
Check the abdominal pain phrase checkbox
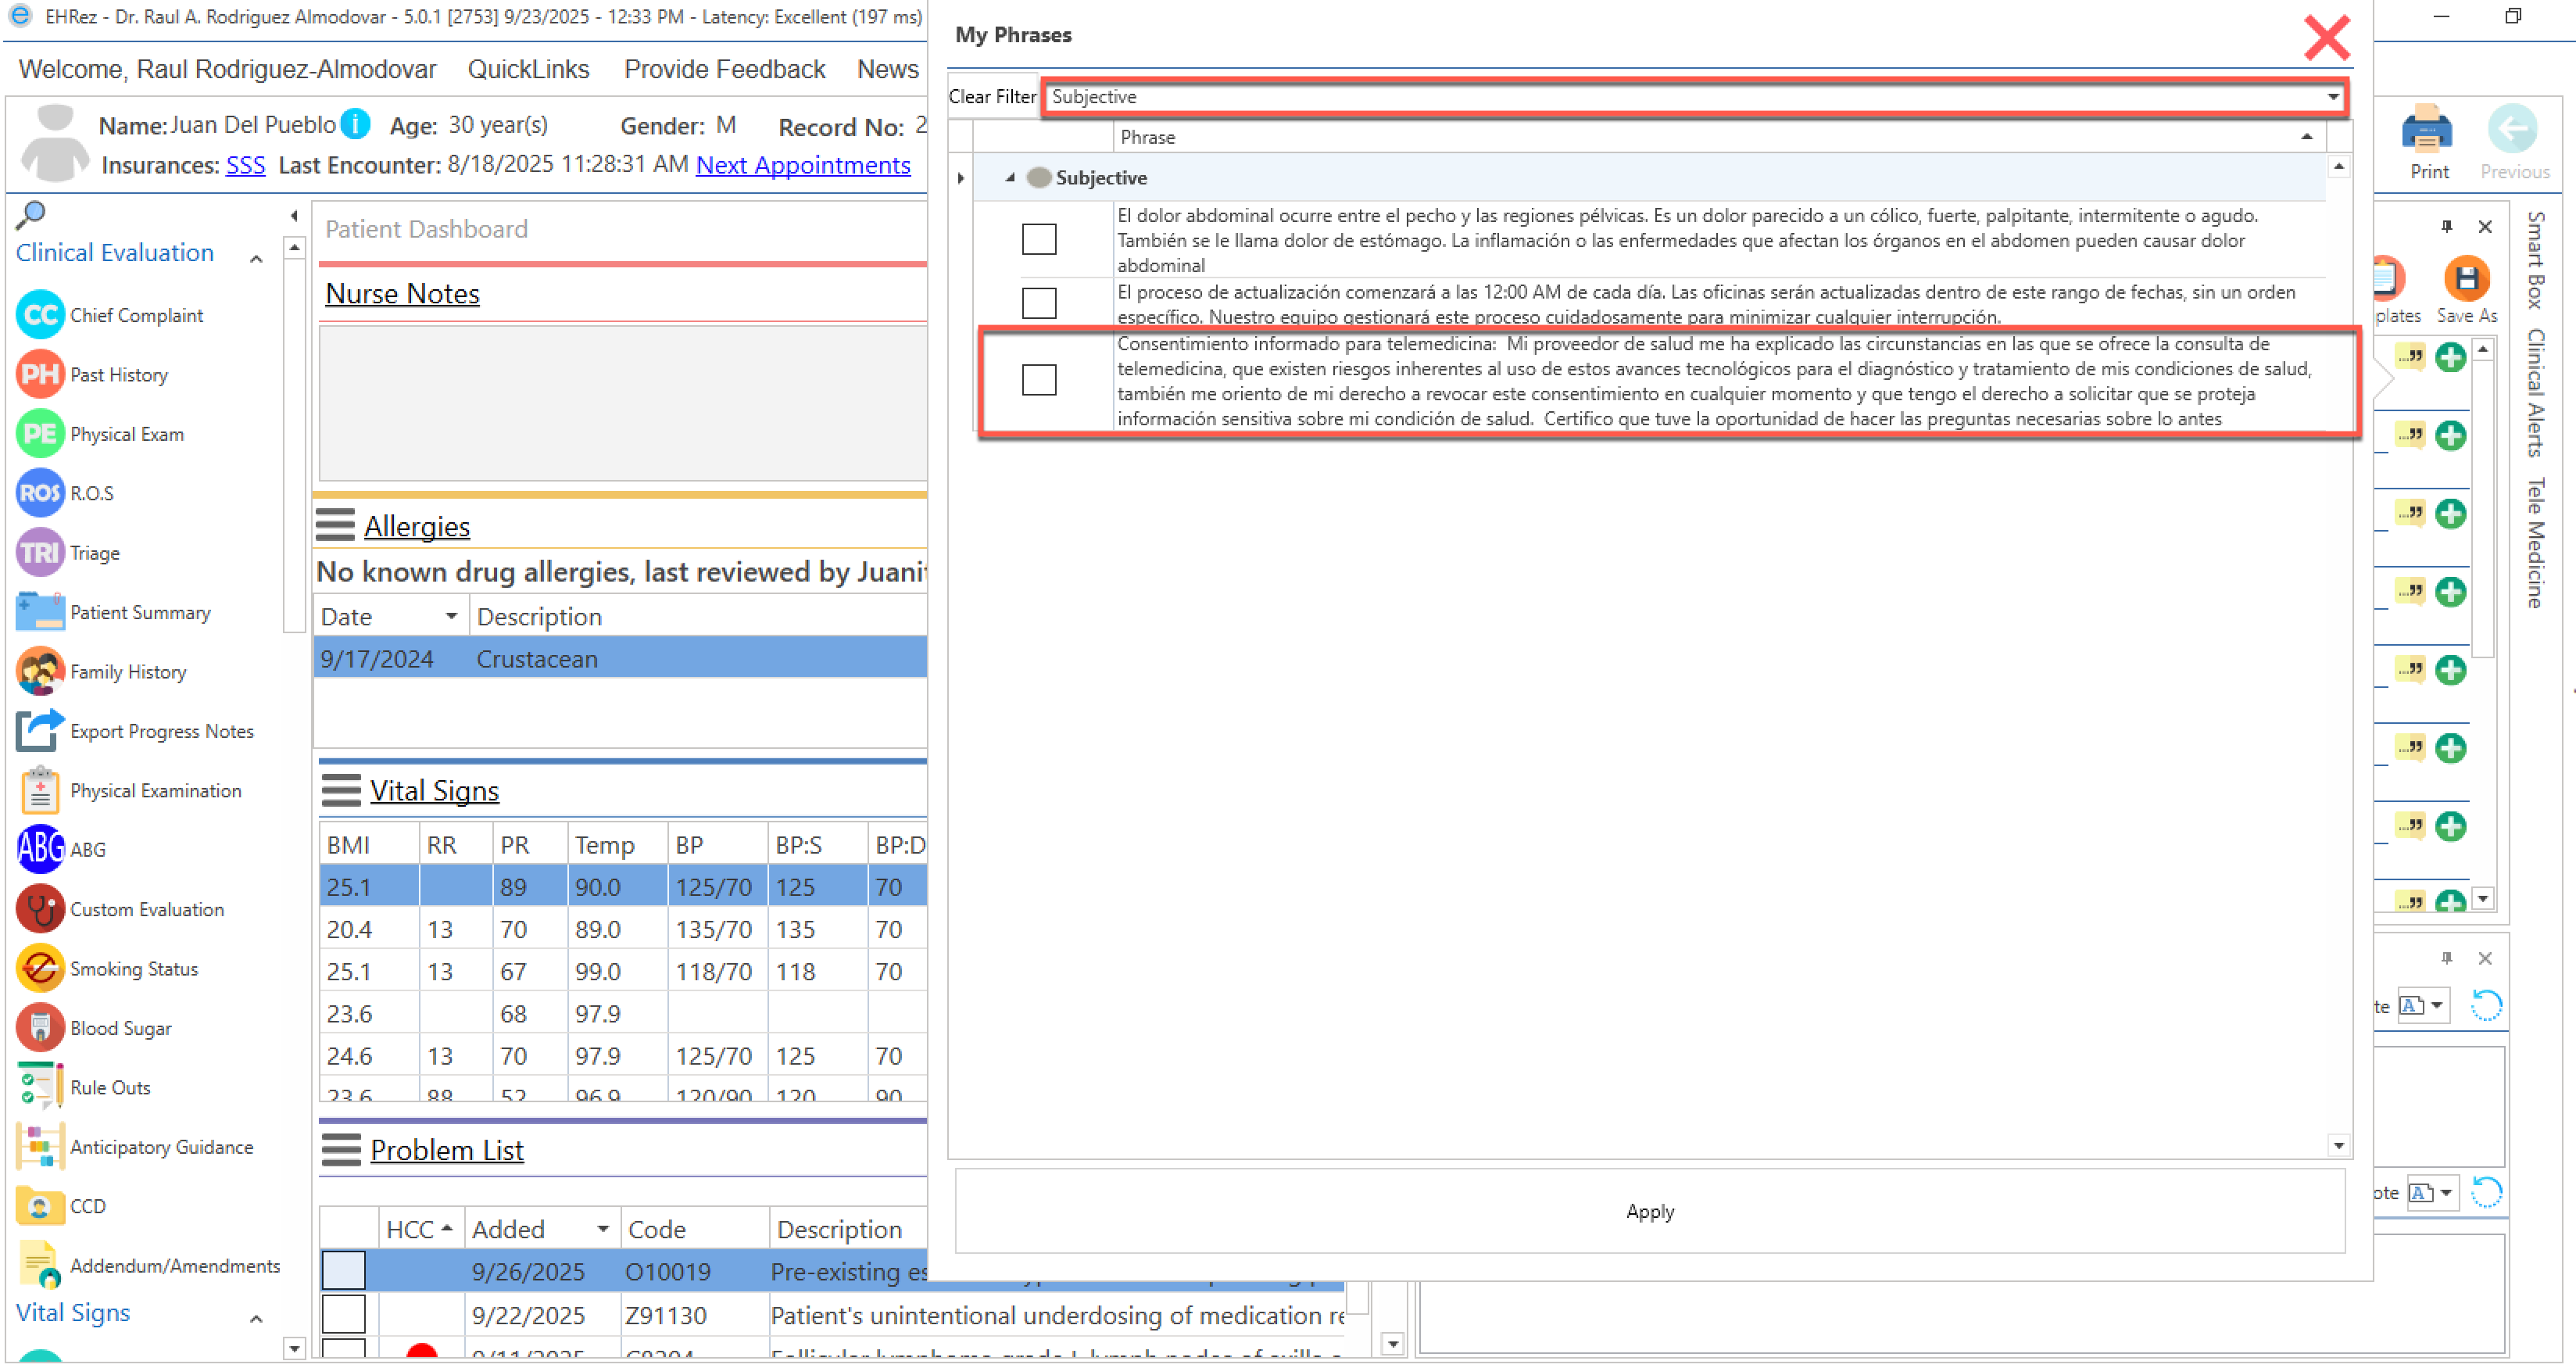[x=1039, y=239]
